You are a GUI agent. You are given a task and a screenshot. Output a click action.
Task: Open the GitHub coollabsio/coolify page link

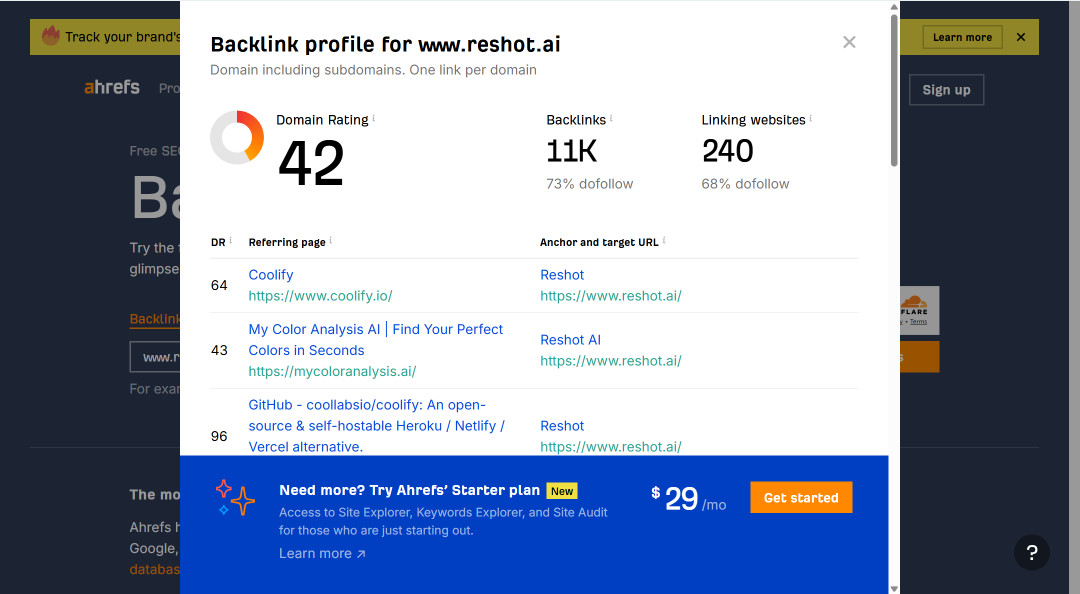click(376, 426)
